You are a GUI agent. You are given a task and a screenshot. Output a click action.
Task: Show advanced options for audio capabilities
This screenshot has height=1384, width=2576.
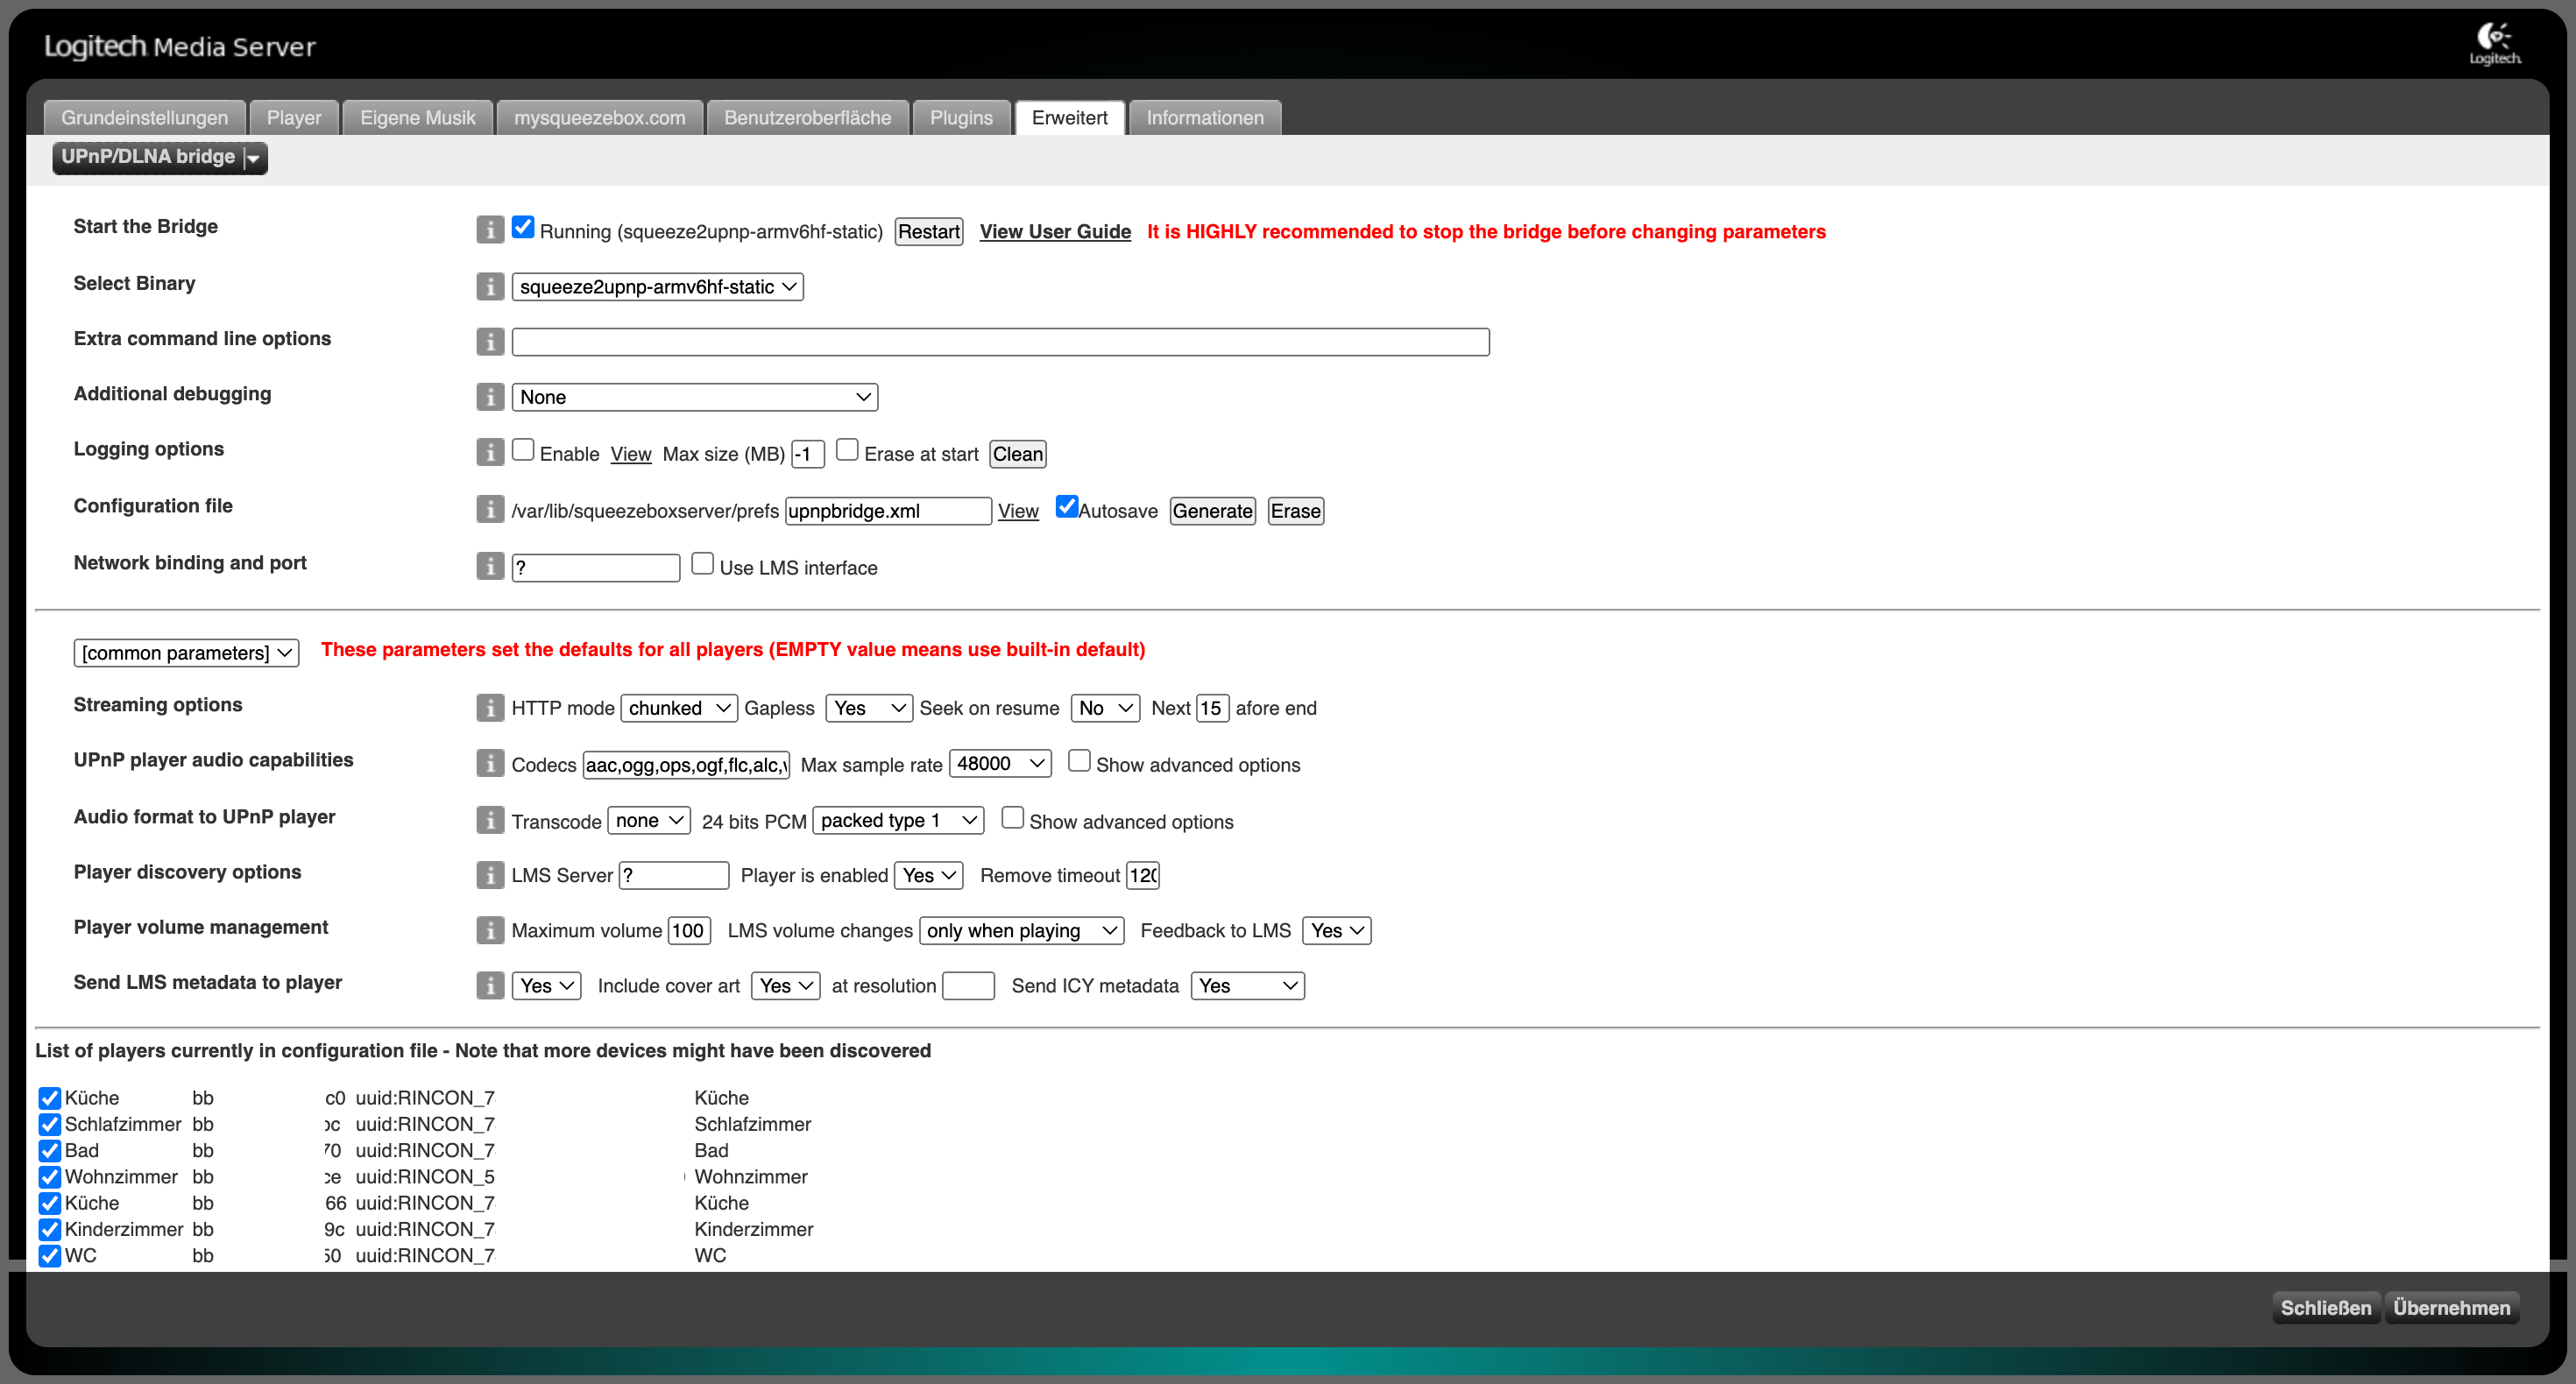tap(1079, 761)
